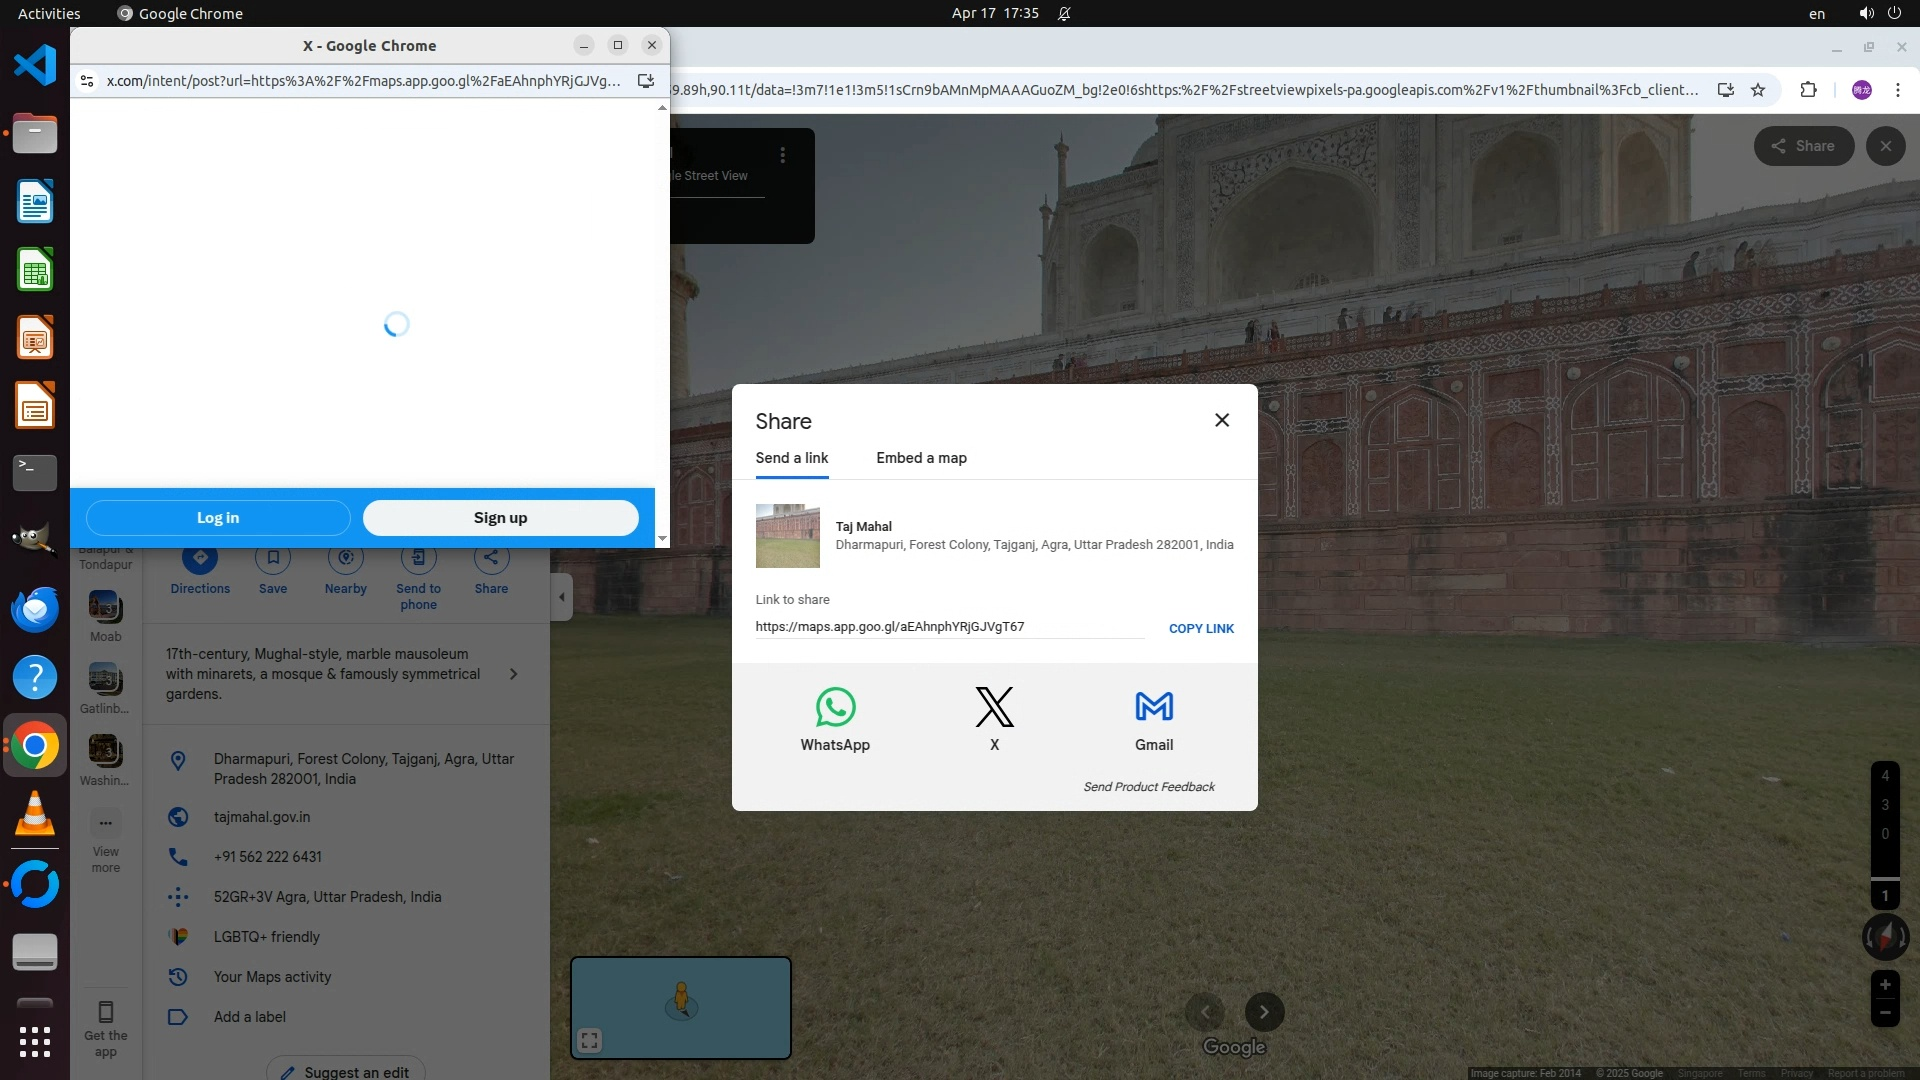Expand the Street View minimap
Viewport: 1920px width, 1080px height.
coord(589,1040)
